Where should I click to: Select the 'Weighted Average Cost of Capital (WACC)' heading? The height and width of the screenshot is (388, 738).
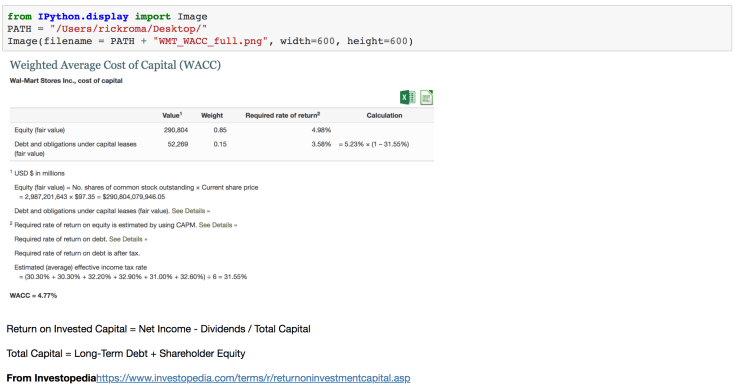click(x=115, y=65)
